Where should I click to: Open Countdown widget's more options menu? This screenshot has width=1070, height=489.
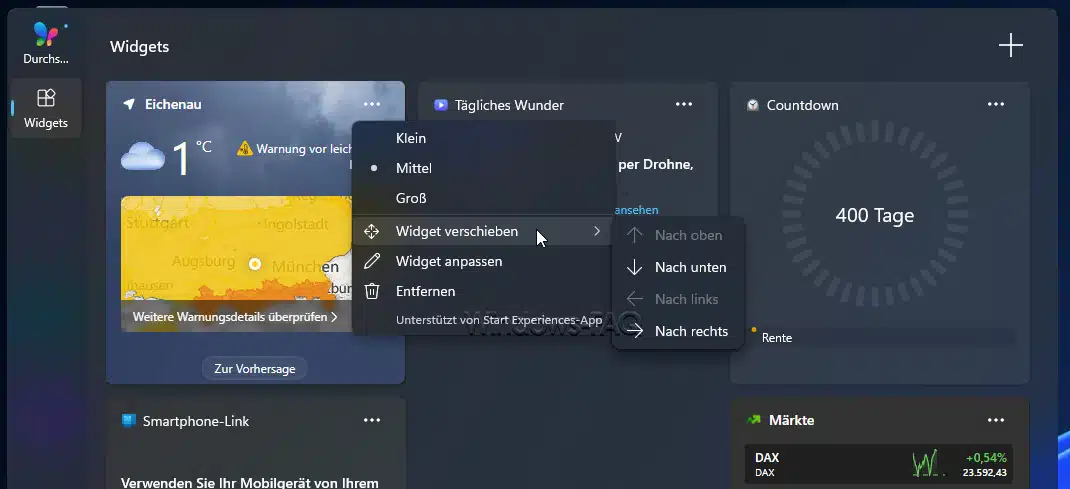(x=996, y=105)
